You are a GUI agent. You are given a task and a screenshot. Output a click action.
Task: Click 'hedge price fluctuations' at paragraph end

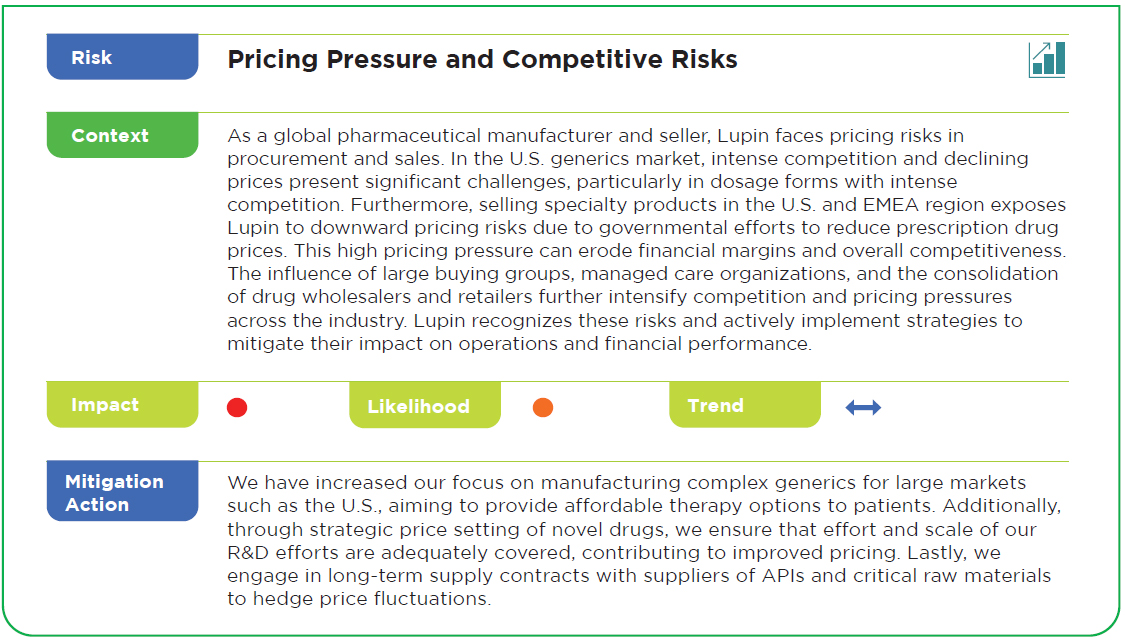coord(369,599)
